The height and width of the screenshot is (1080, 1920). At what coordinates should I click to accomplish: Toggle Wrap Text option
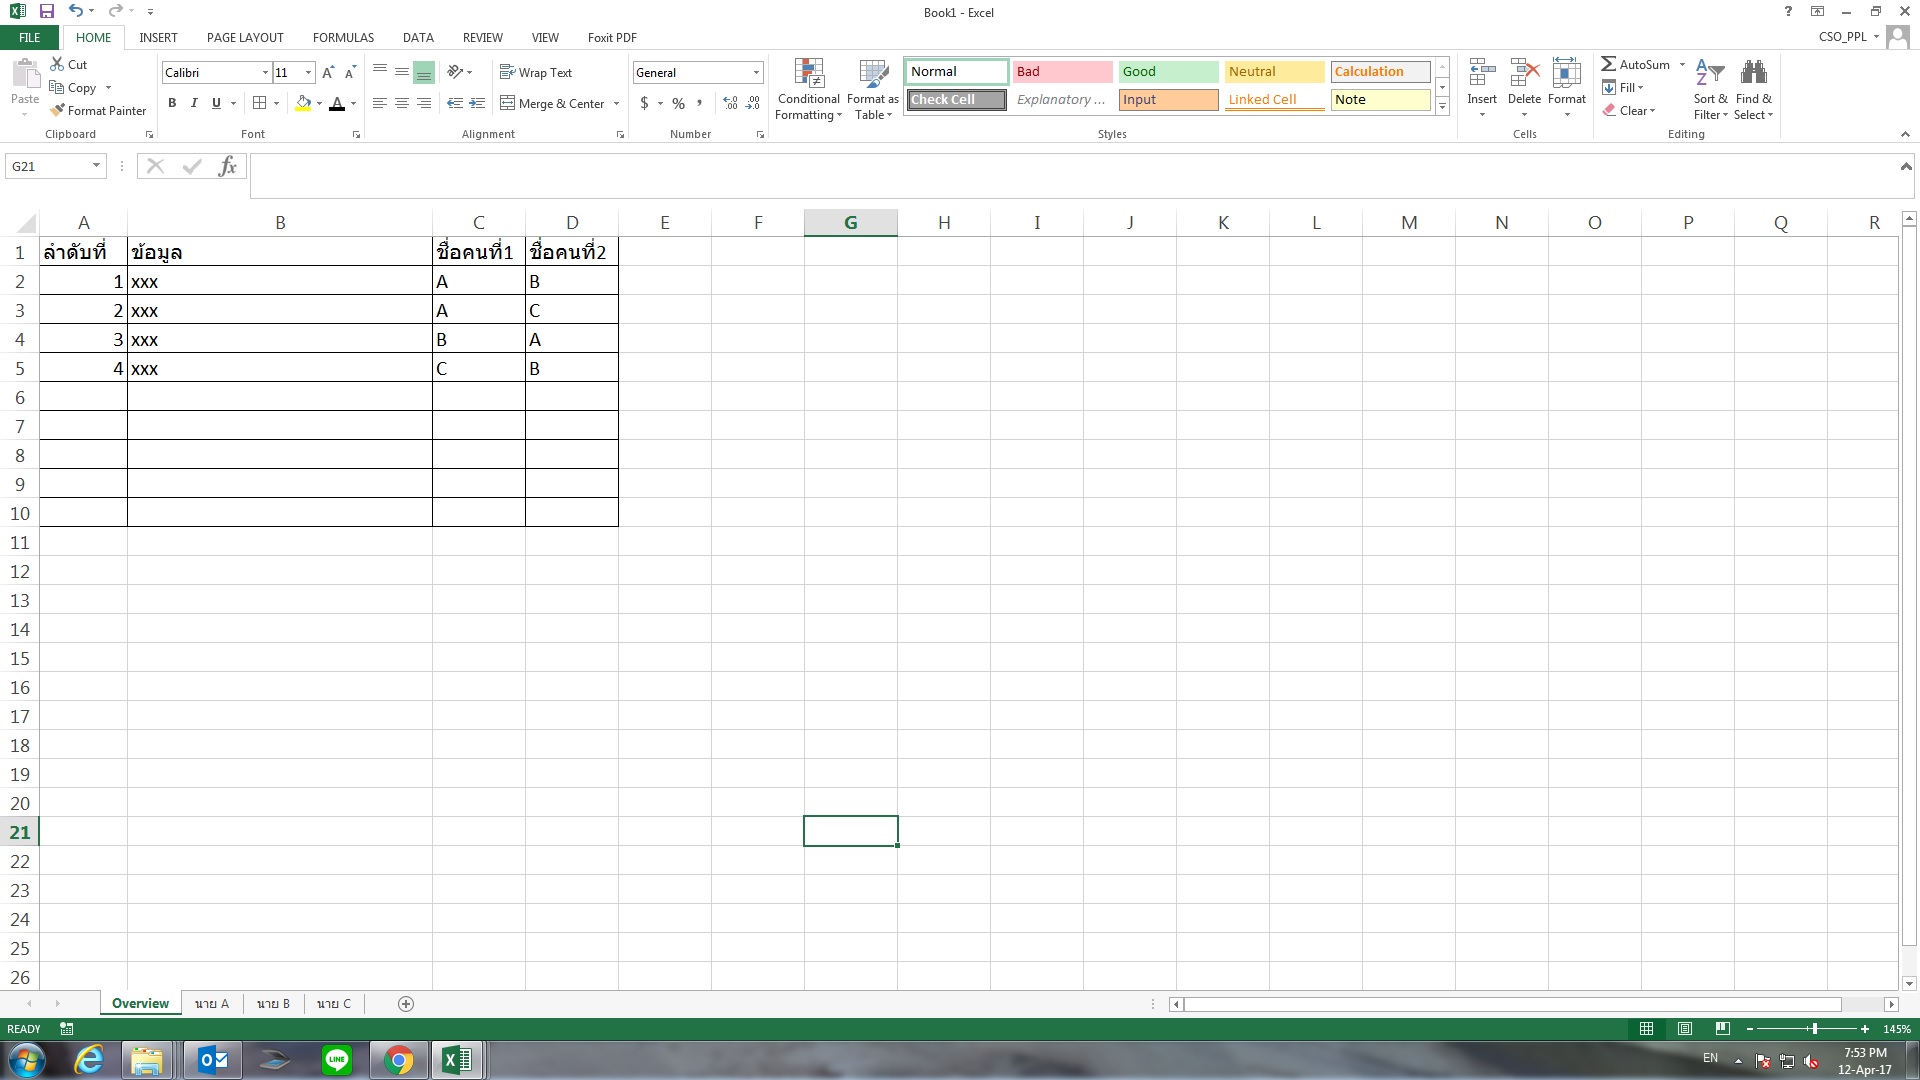coord(536,72)
